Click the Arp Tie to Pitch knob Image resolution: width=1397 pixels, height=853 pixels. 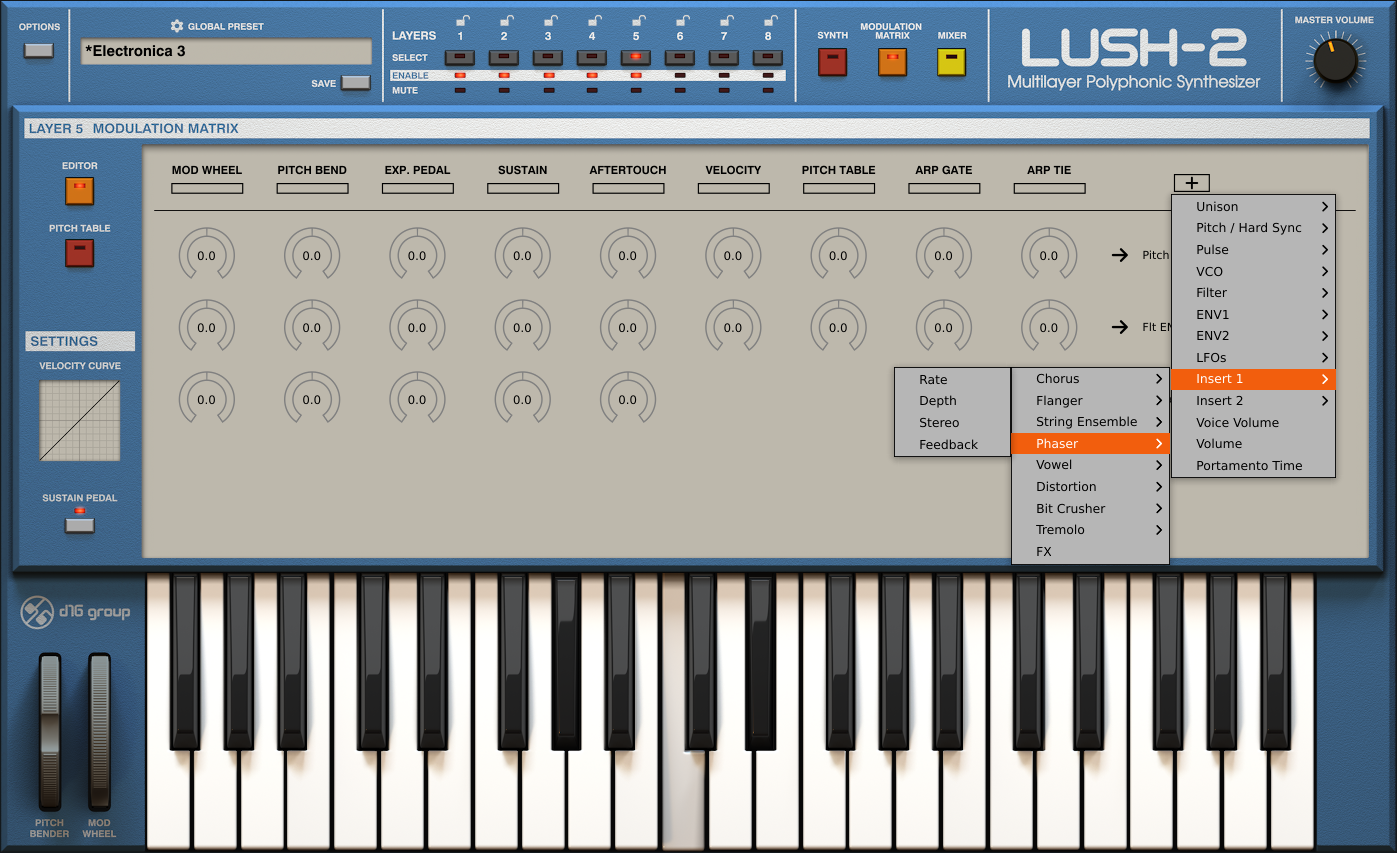(1048, 255)
